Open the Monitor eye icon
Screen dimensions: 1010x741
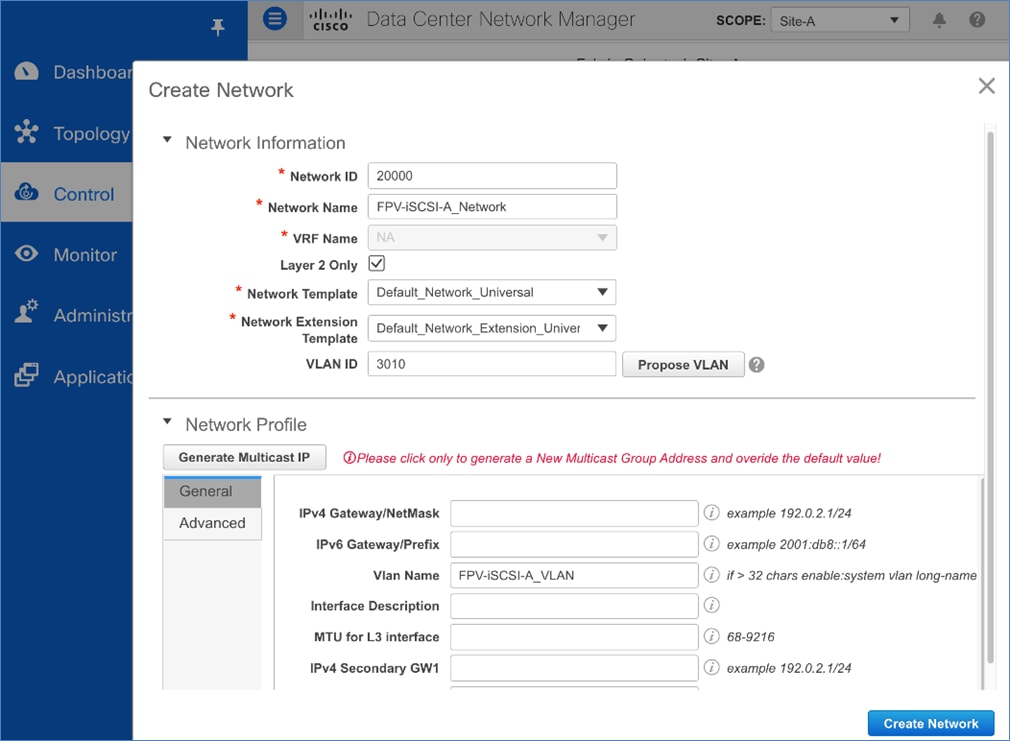pyautogui.click(x=26, y=254)
